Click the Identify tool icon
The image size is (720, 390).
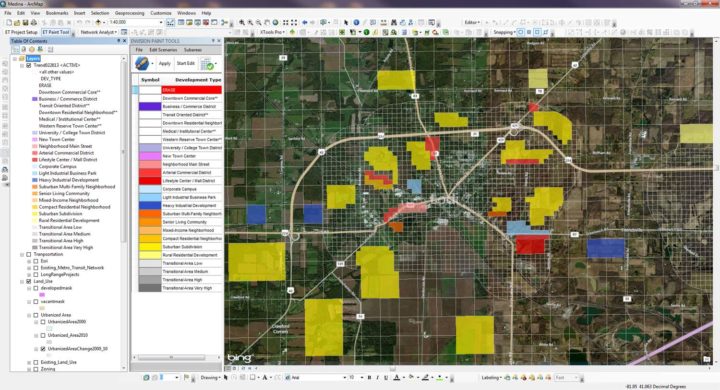[x=356, y=22]
